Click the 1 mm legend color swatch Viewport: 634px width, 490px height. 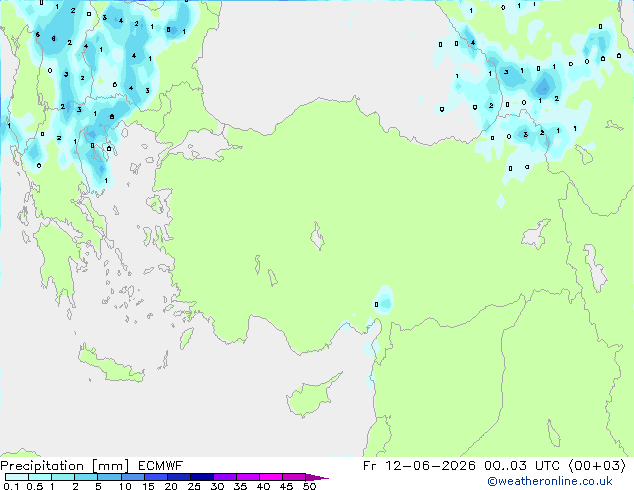click(63, 477)
